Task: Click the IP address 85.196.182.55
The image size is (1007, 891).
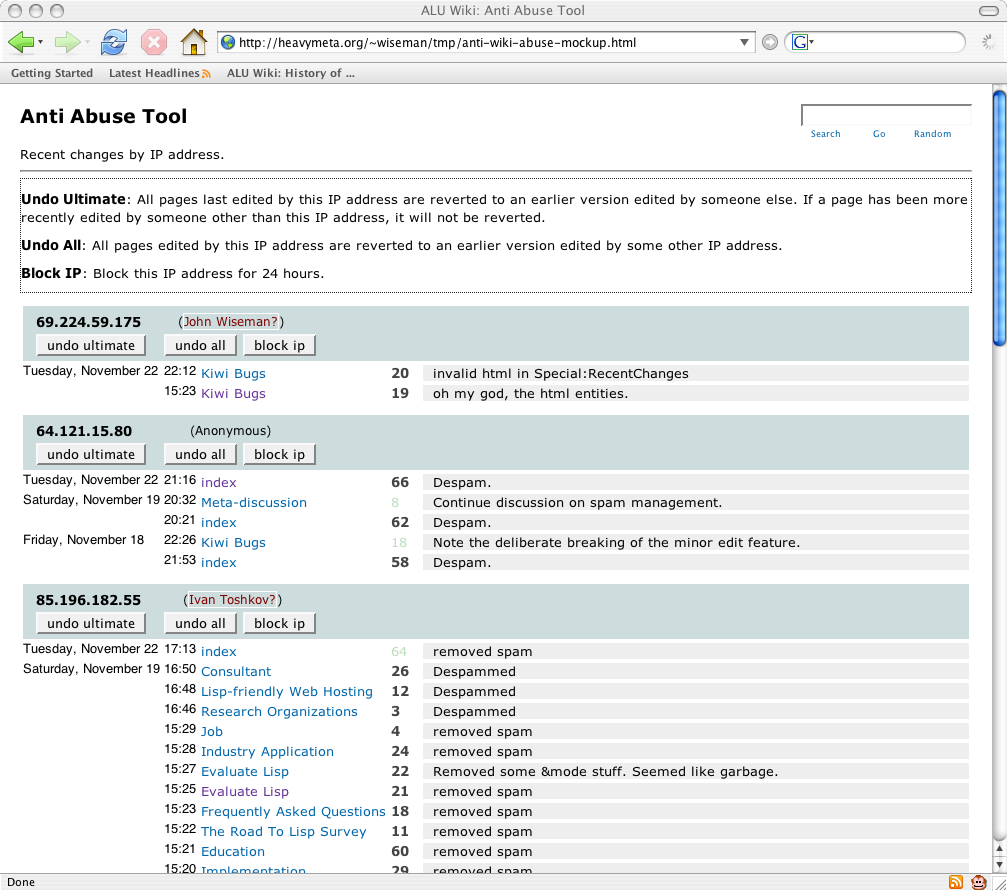Action: [88, 601]
